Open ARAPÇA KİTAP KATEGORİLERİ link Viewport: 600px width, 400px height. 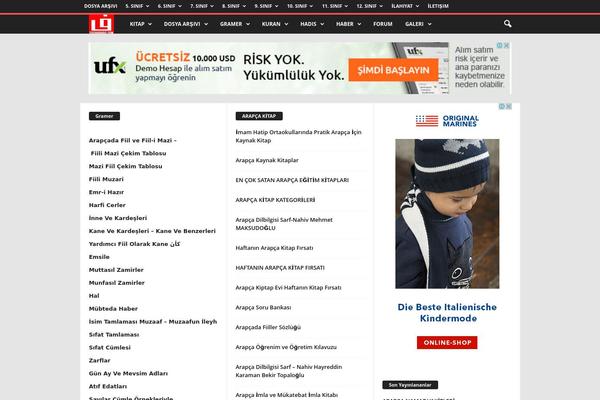(276, 200)
